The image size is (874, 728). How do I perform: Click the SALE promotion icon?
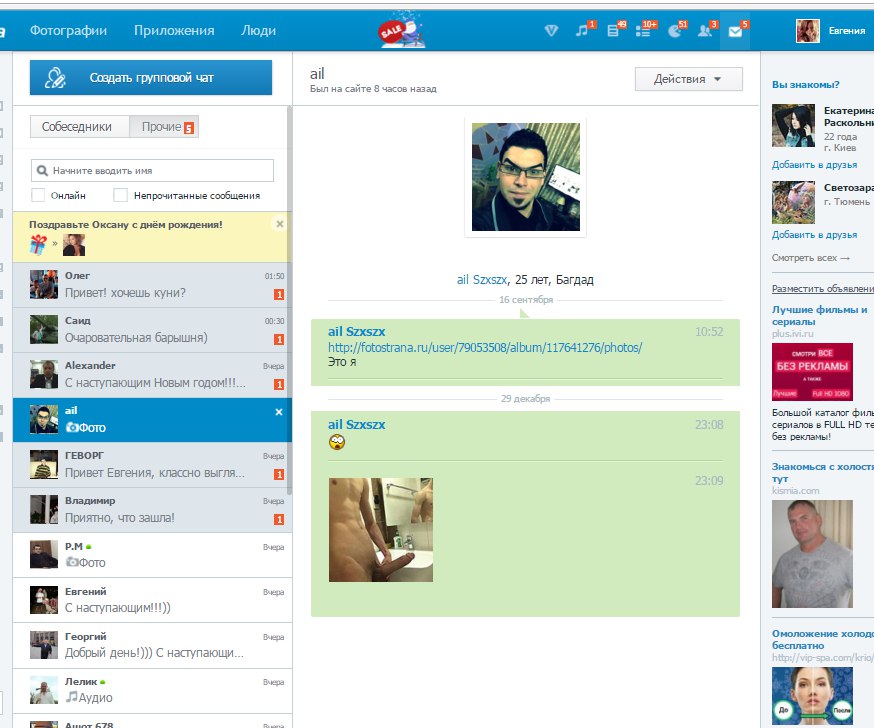400,31
